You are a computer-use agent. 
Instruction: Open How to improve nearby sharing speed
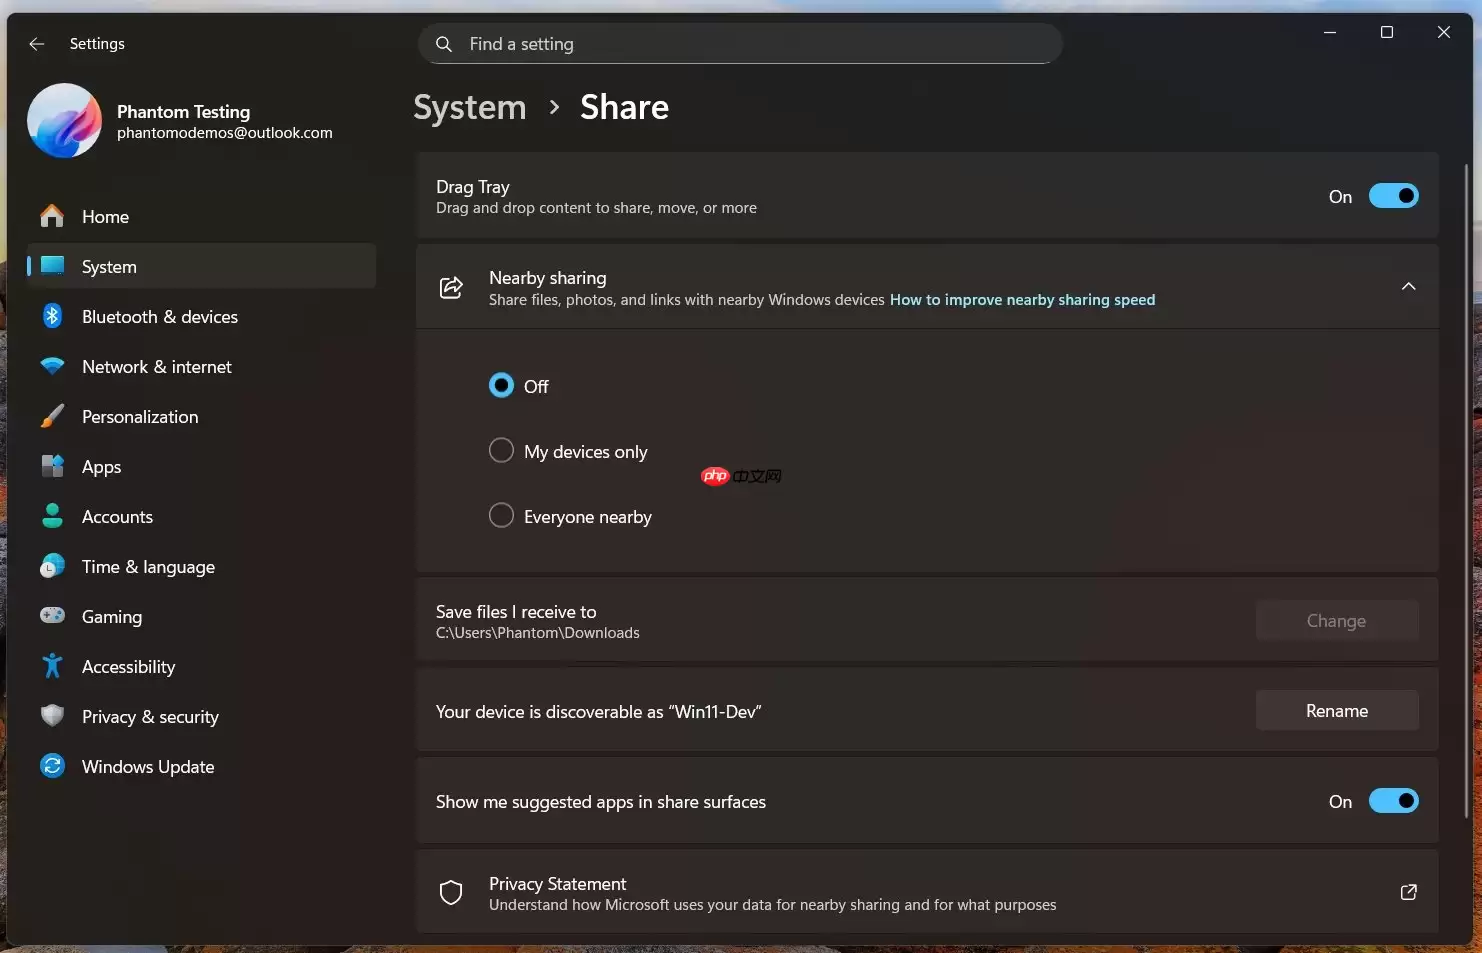pos(1022,299)
